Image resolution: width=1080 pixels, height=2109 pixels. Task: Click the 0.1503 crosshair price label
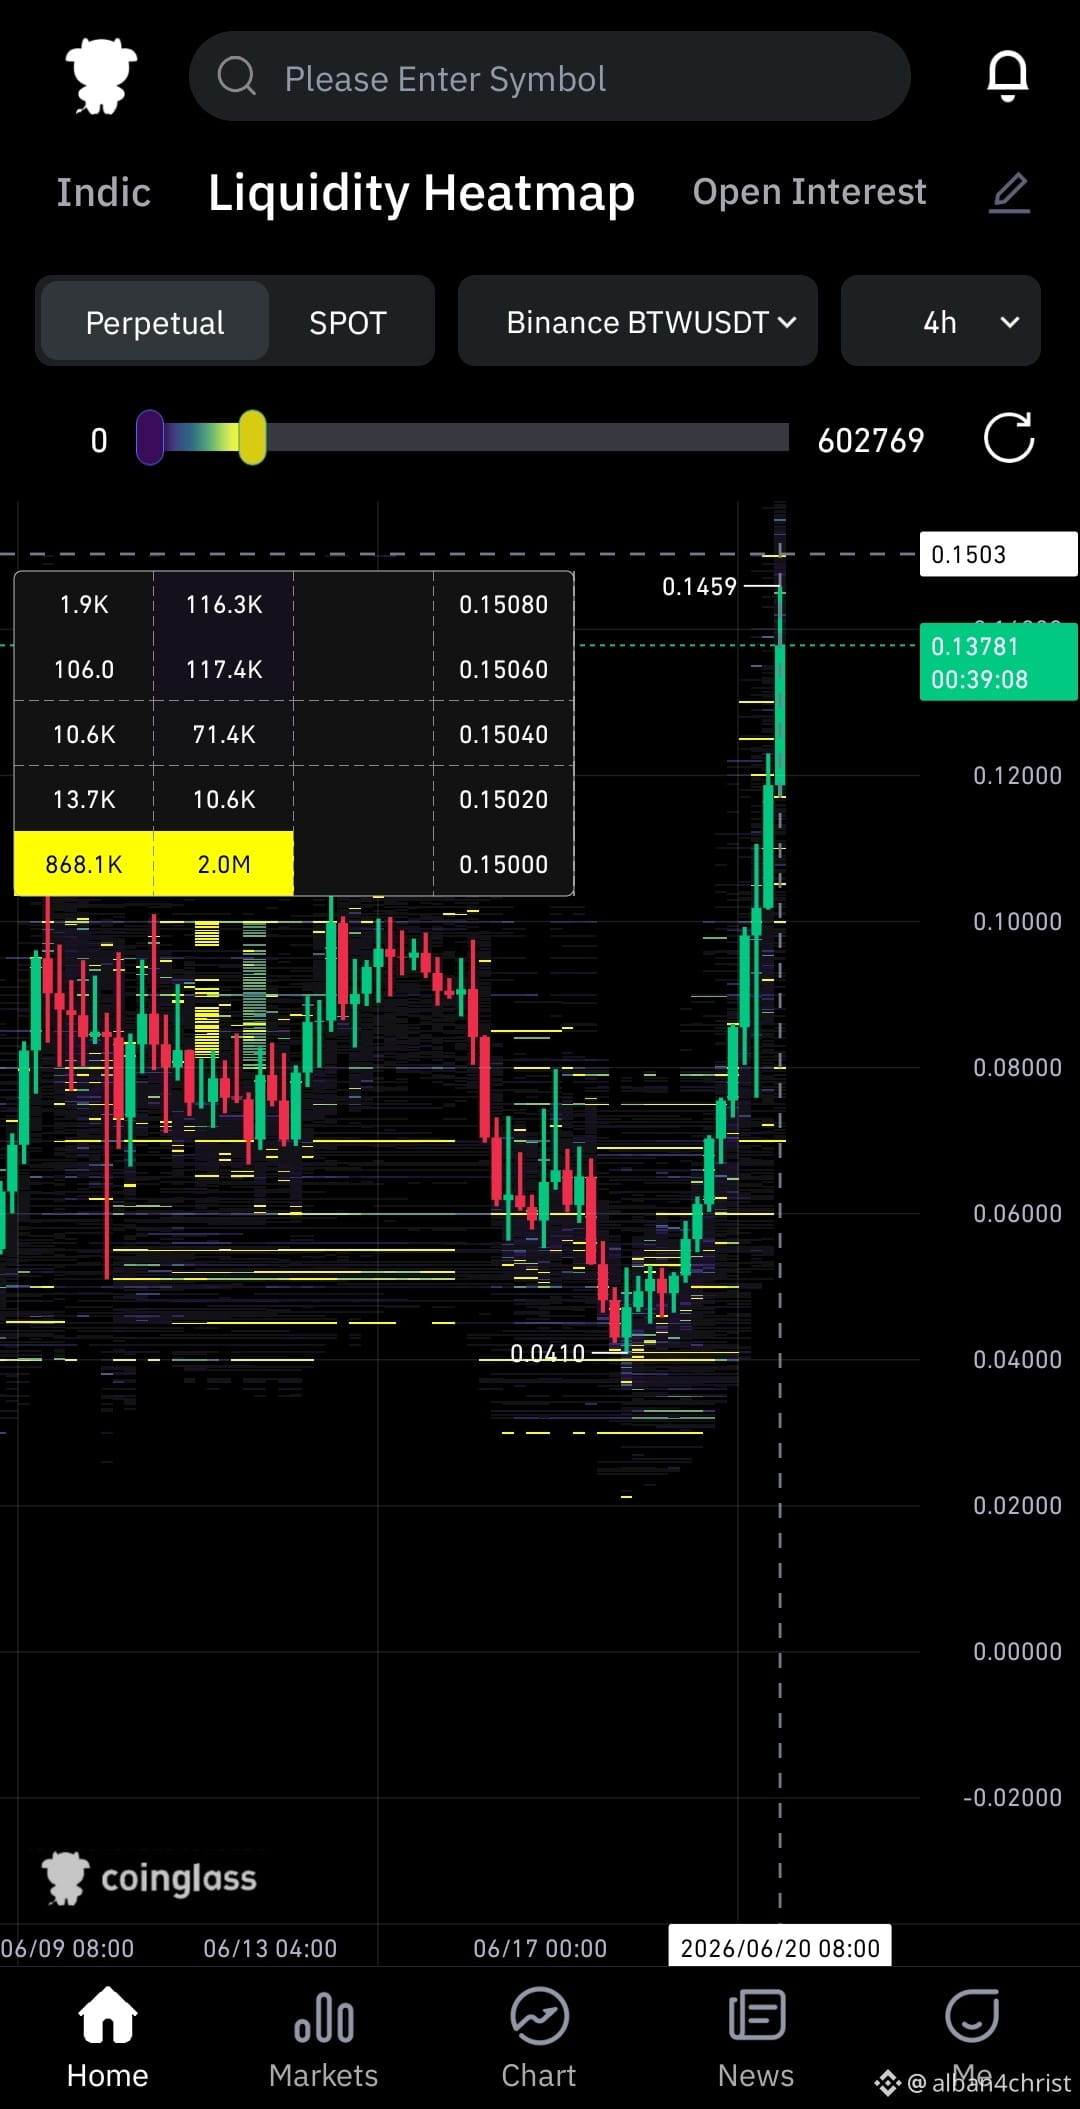pyautogui.click(x=998, y=554)
